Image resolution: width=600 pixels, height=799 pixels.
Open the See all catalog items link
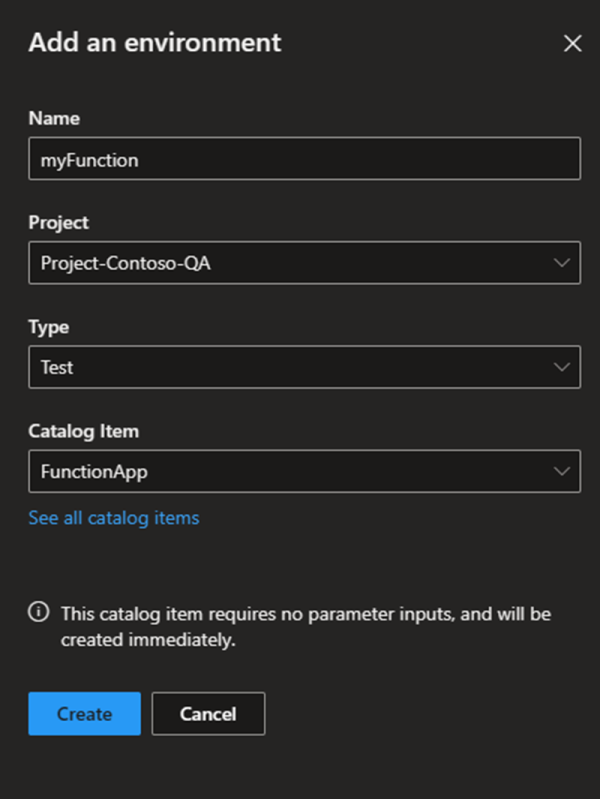pyautogui.click(x=114, y=518)
